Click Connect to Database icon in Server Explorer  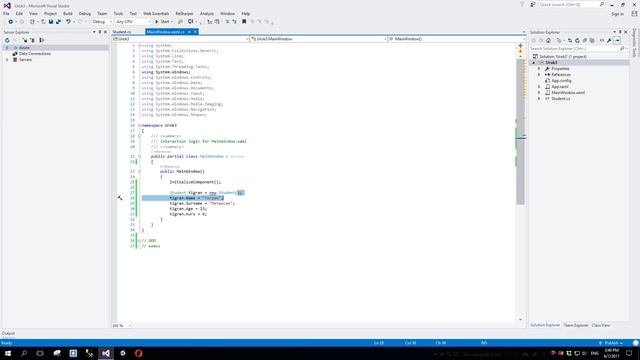coord(25,40)
